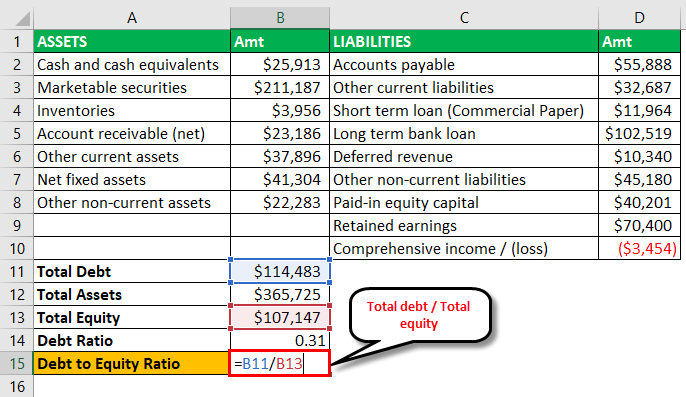
Task: Select the $211,187 cell
Action: [280, 88]
